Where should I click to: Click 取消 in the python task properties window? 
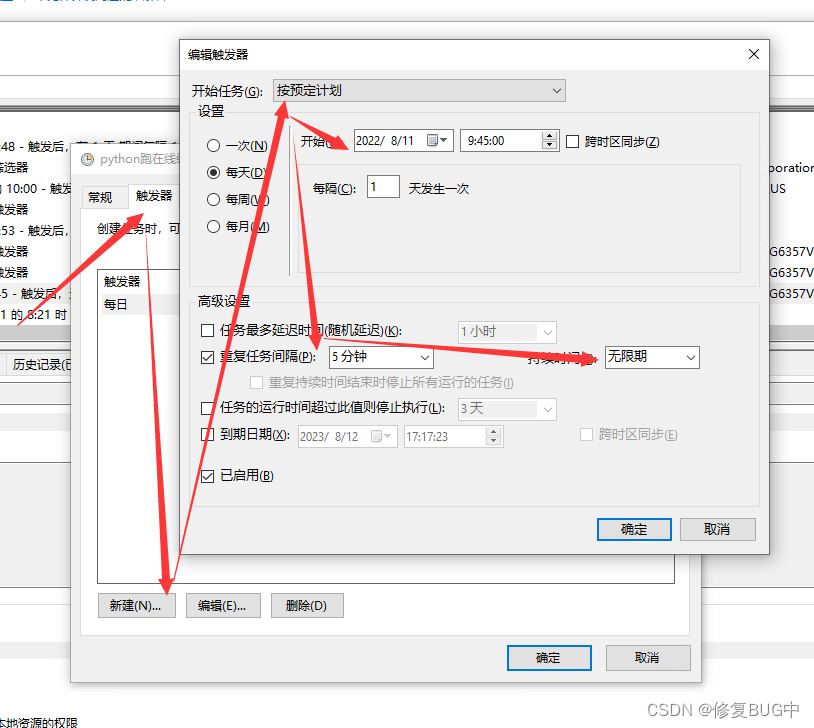pos(648,658)
